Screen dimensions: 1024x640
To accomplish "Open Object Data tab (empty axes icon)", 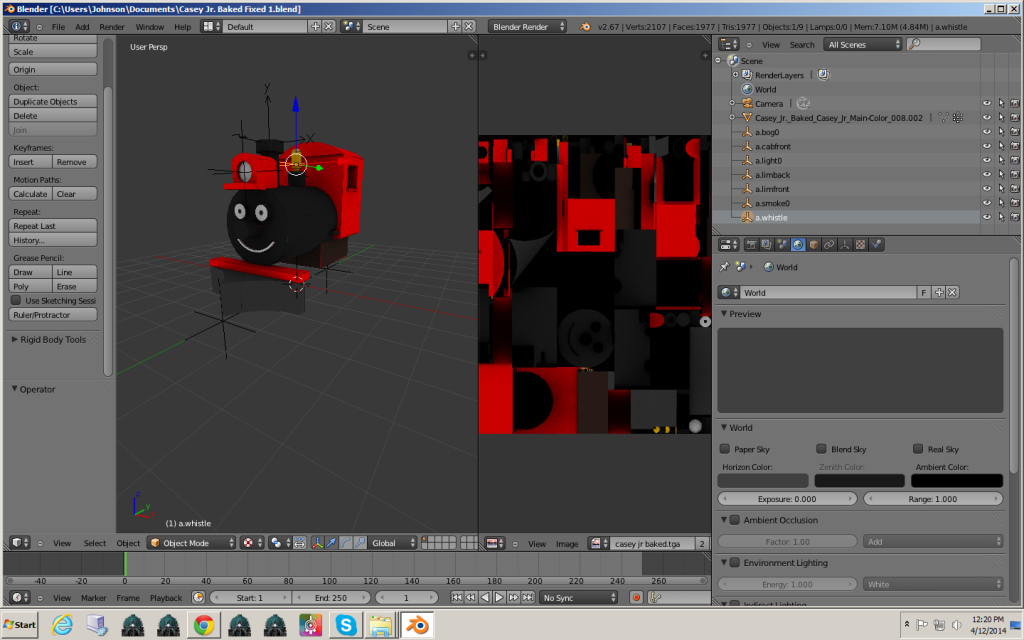I will click(x=845, y=245).
